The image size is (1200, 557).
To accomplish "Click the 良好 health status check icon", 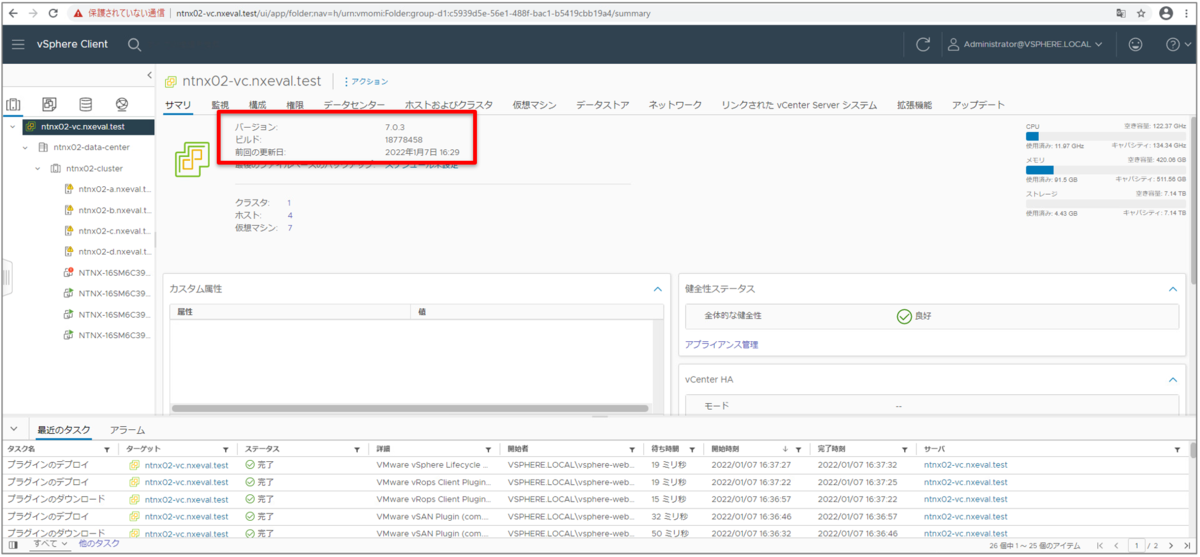I will (904, 316).
